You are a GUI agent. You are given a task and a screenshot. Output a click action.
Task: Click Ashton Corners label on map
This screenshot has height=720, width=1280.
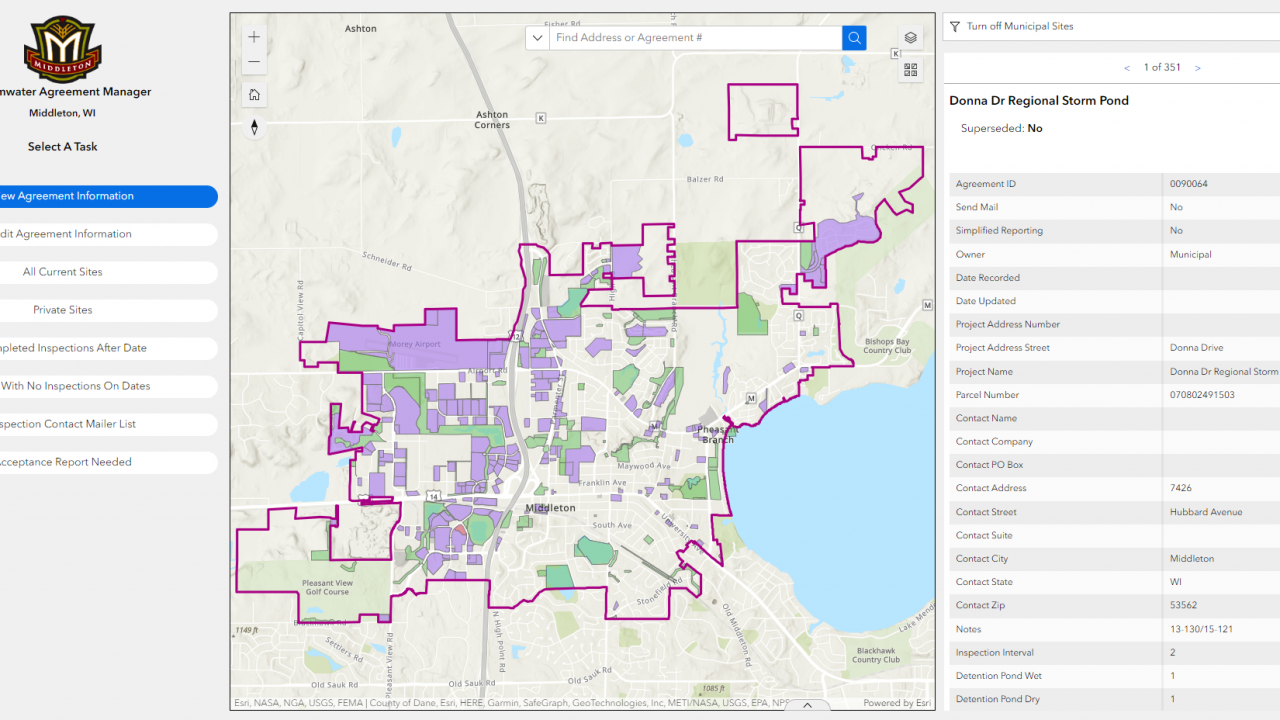pos(492,120)
